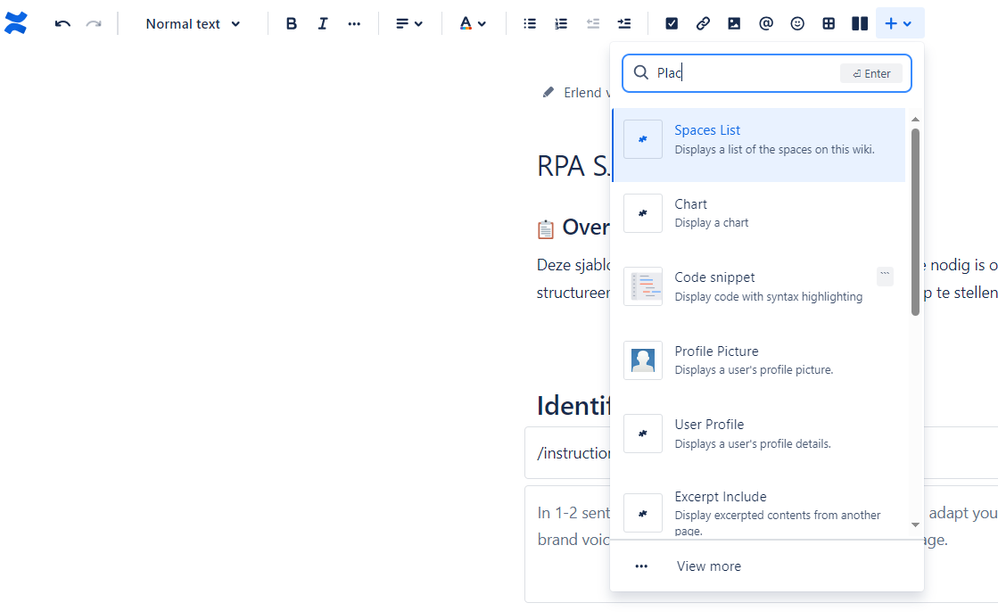Click View more in the insert menu
The image size is (998, 612).
[766, 566]
